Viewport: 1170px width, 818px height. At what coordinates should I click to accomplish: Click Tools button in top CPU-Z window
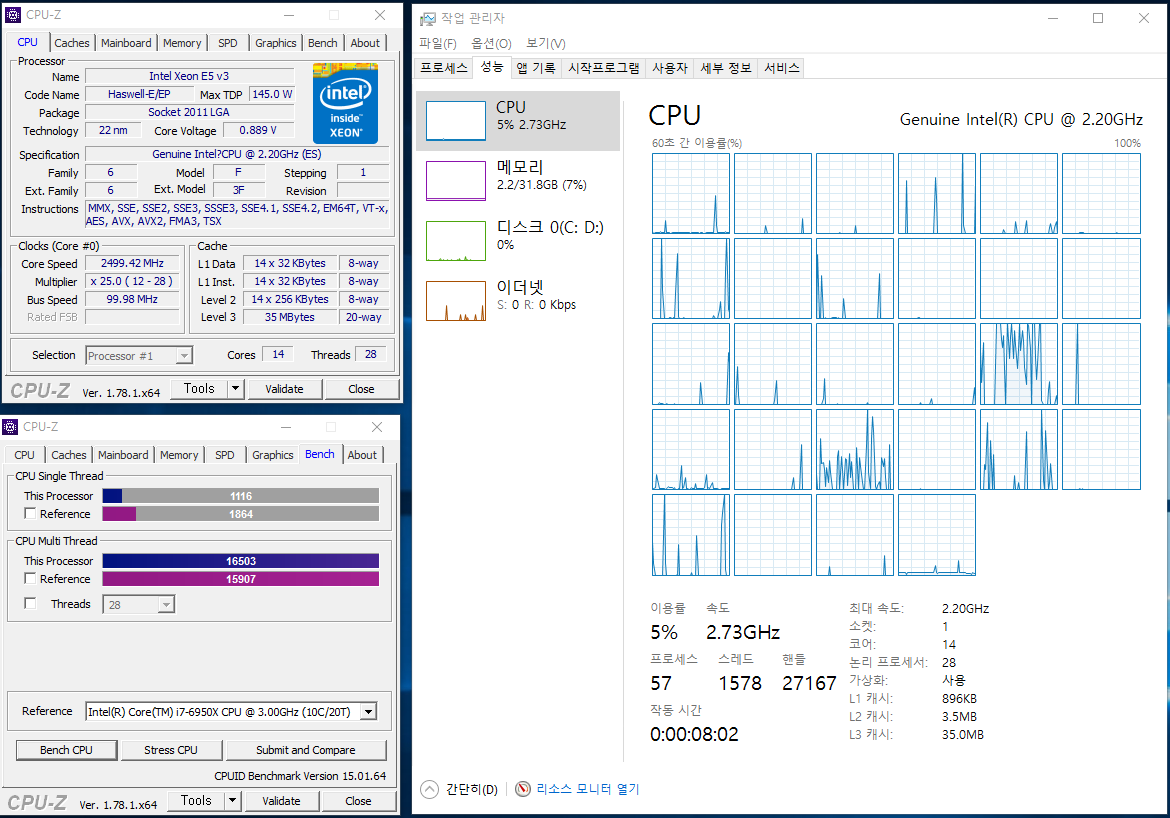pyautogui.click(x=198, y=388)
